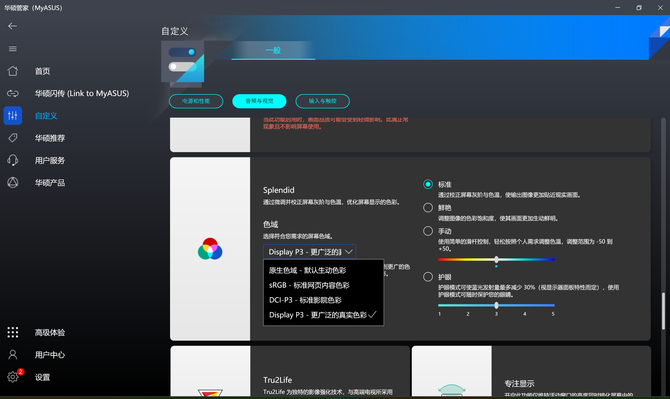Viewport: 670px width, 399px height.
Task: Open the 首页 home icon
Action: (x=13, y=71)
